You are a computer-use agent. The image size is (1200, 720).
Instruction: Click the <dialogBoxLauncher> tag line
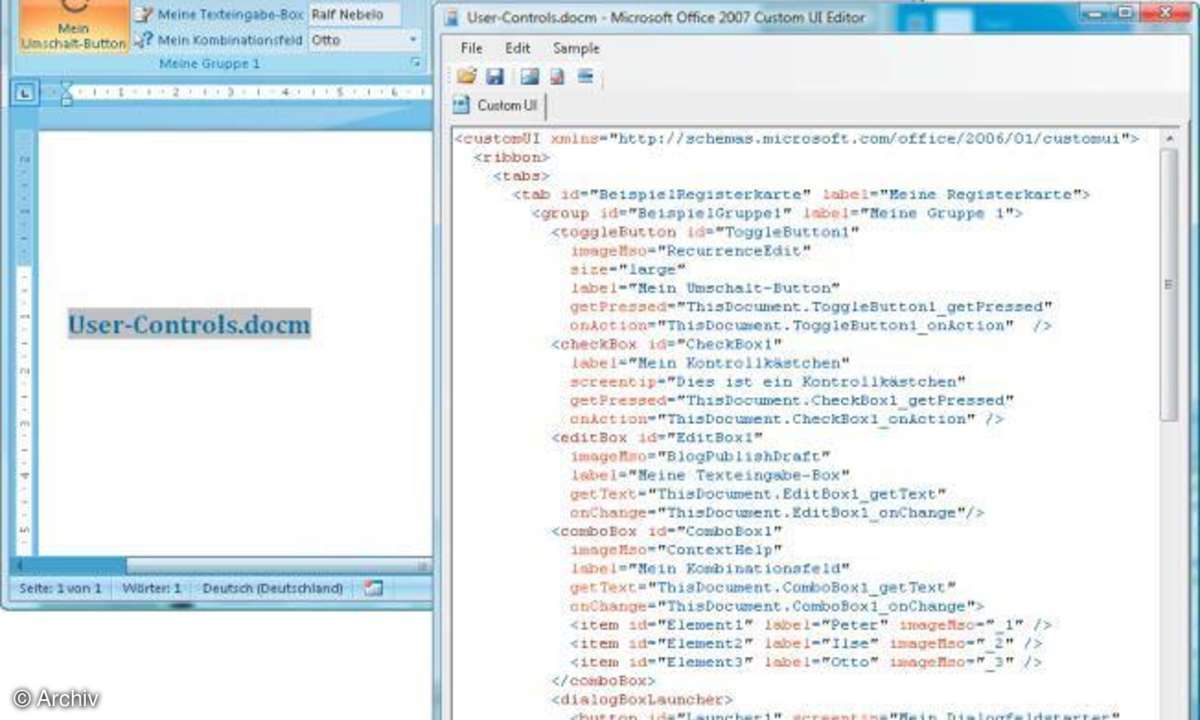coord(642,699)
